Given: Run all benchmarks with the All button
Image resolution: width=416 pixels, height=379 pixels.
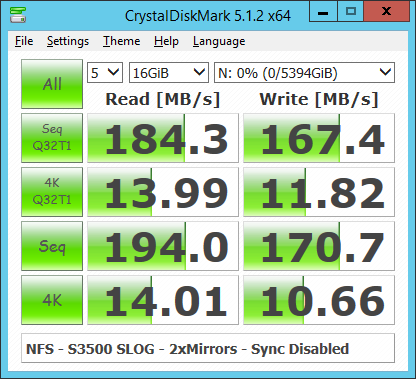Looking at the screenshot, I should click(x=52, y=84).
